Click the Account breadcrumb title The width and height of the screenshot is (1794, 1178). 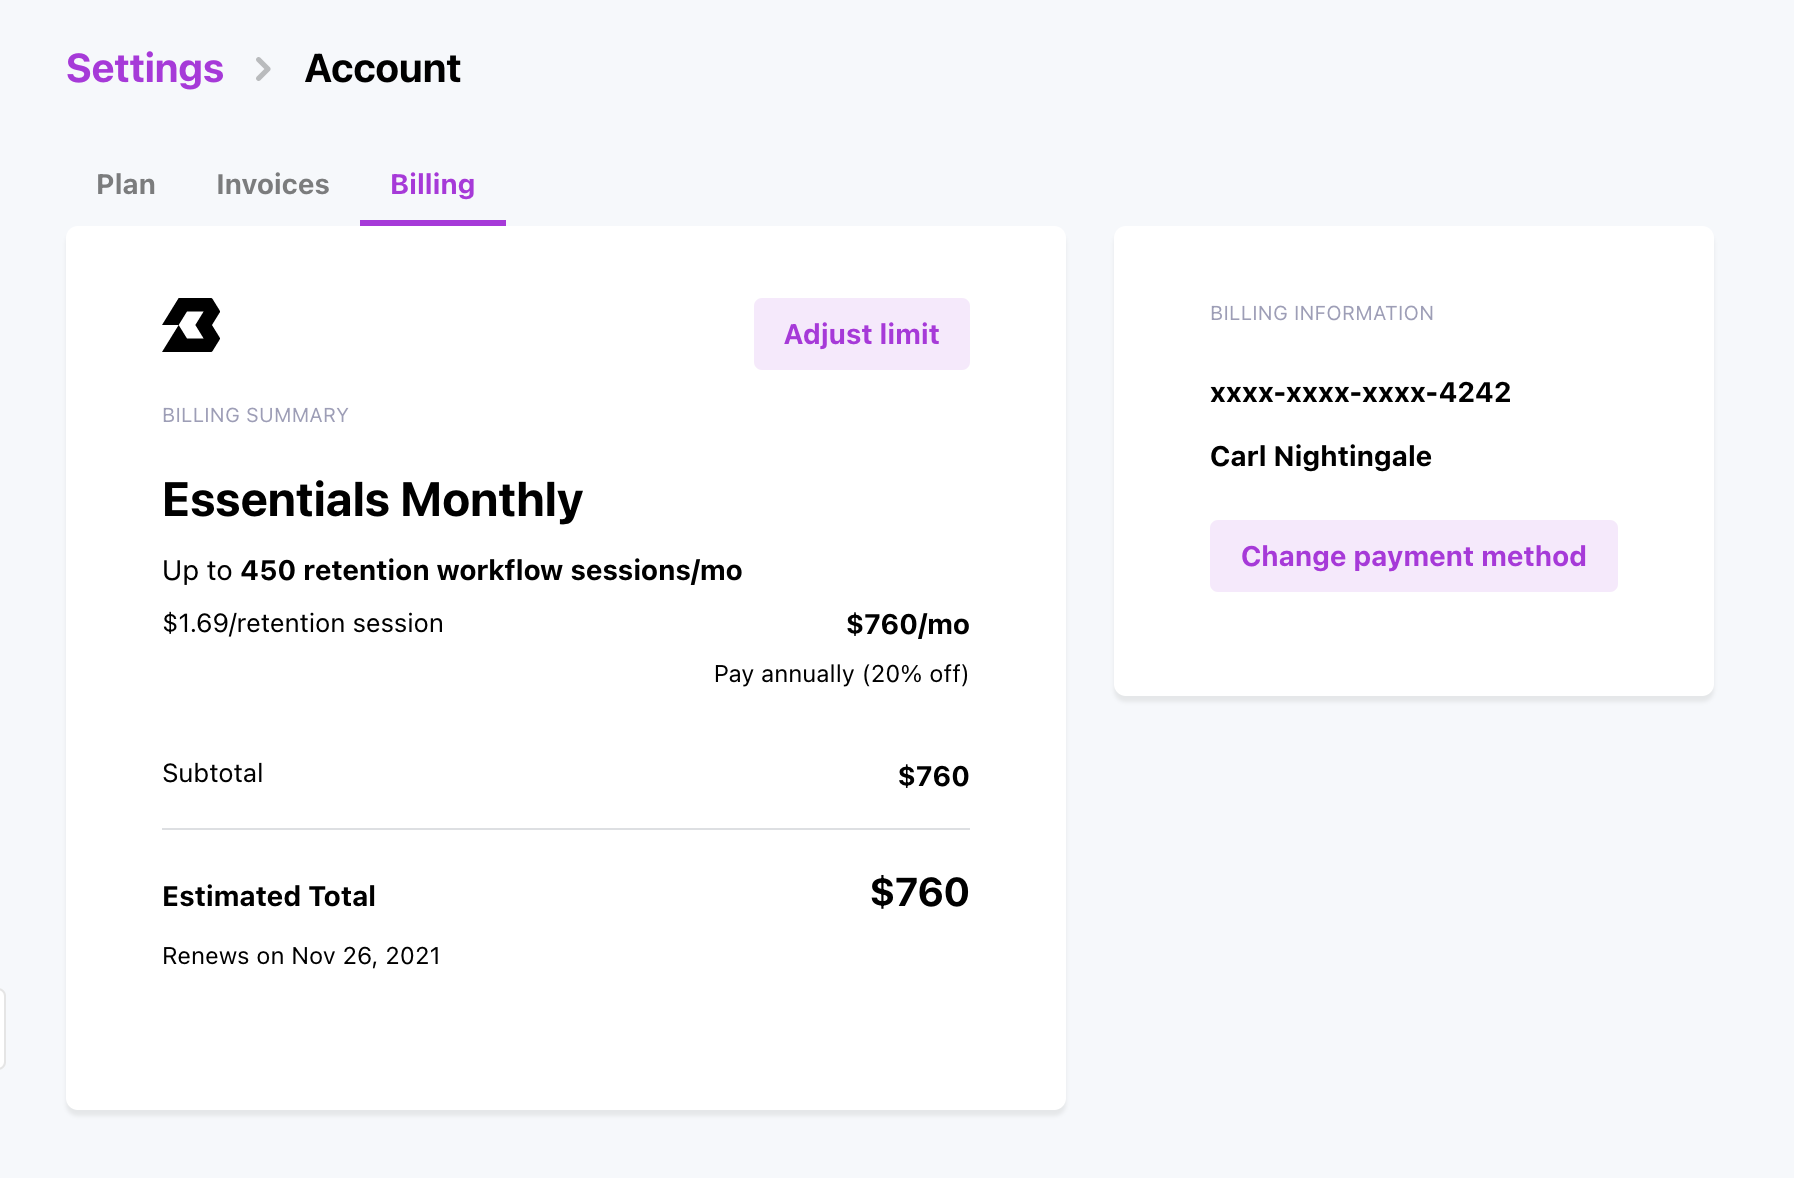click(382, 69)
